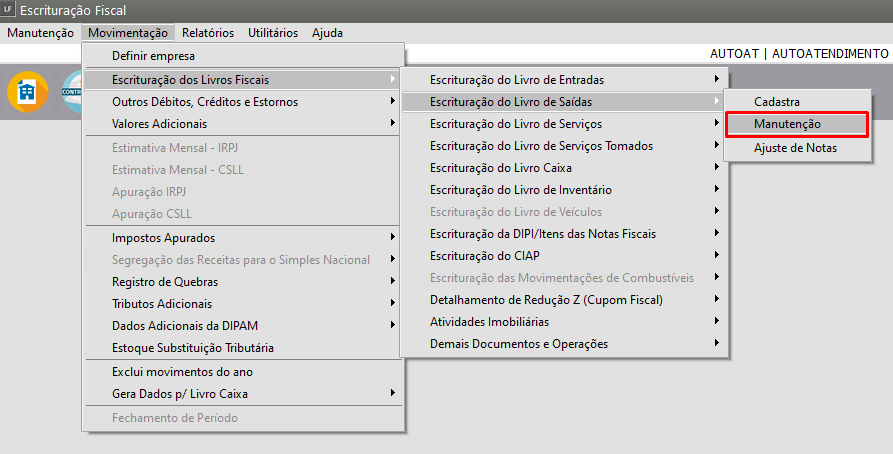893x454 pixels.
Task: Expand Gera Dados p/ Livro Caixa submenu
Action: 182,393
